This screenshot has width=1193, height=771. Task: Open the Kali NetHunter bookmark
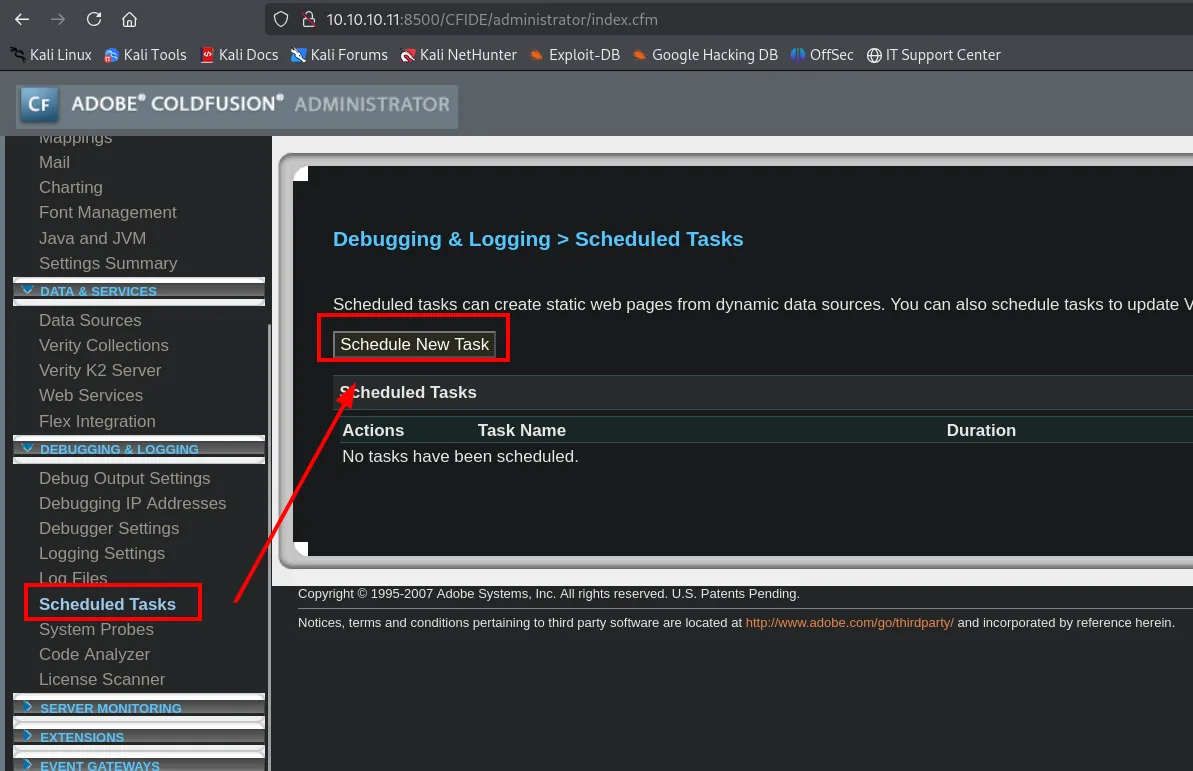coord(459,55)
